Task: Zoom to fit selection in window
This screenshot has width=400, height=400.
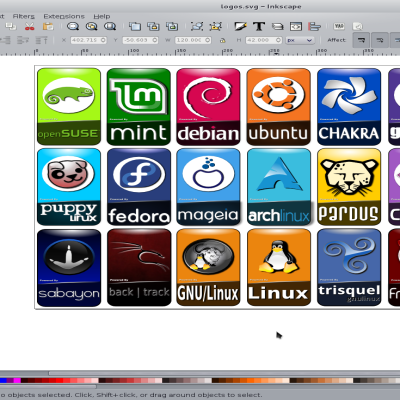Action: tap(73, 26)
